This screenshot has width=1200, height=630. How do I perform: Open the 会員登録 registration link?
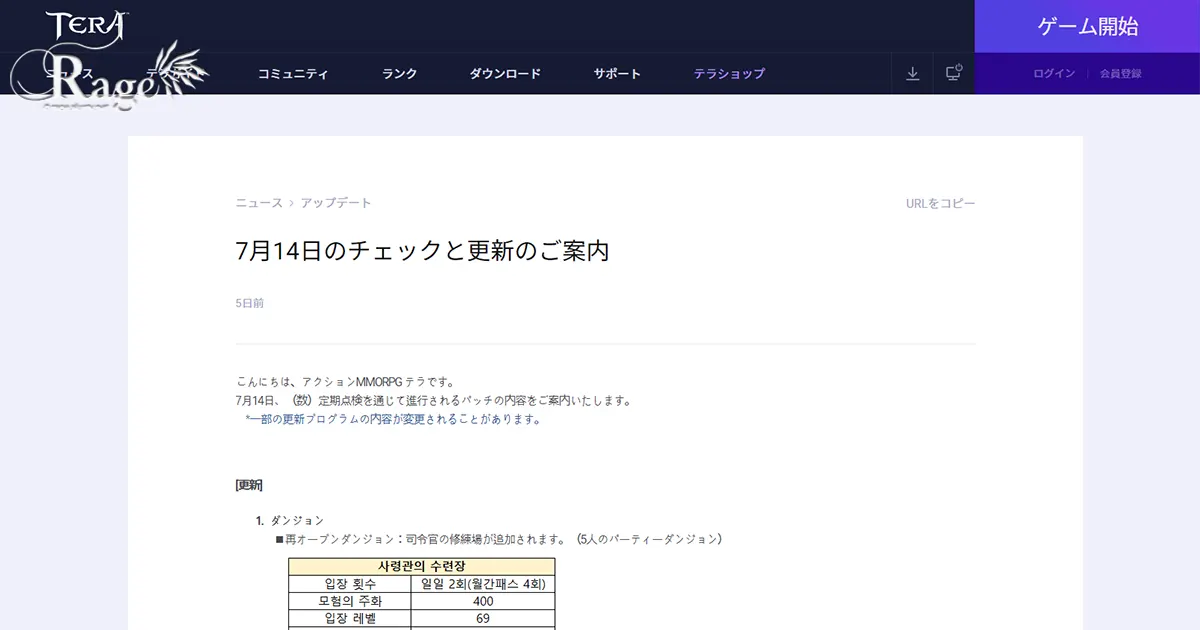1121,72
